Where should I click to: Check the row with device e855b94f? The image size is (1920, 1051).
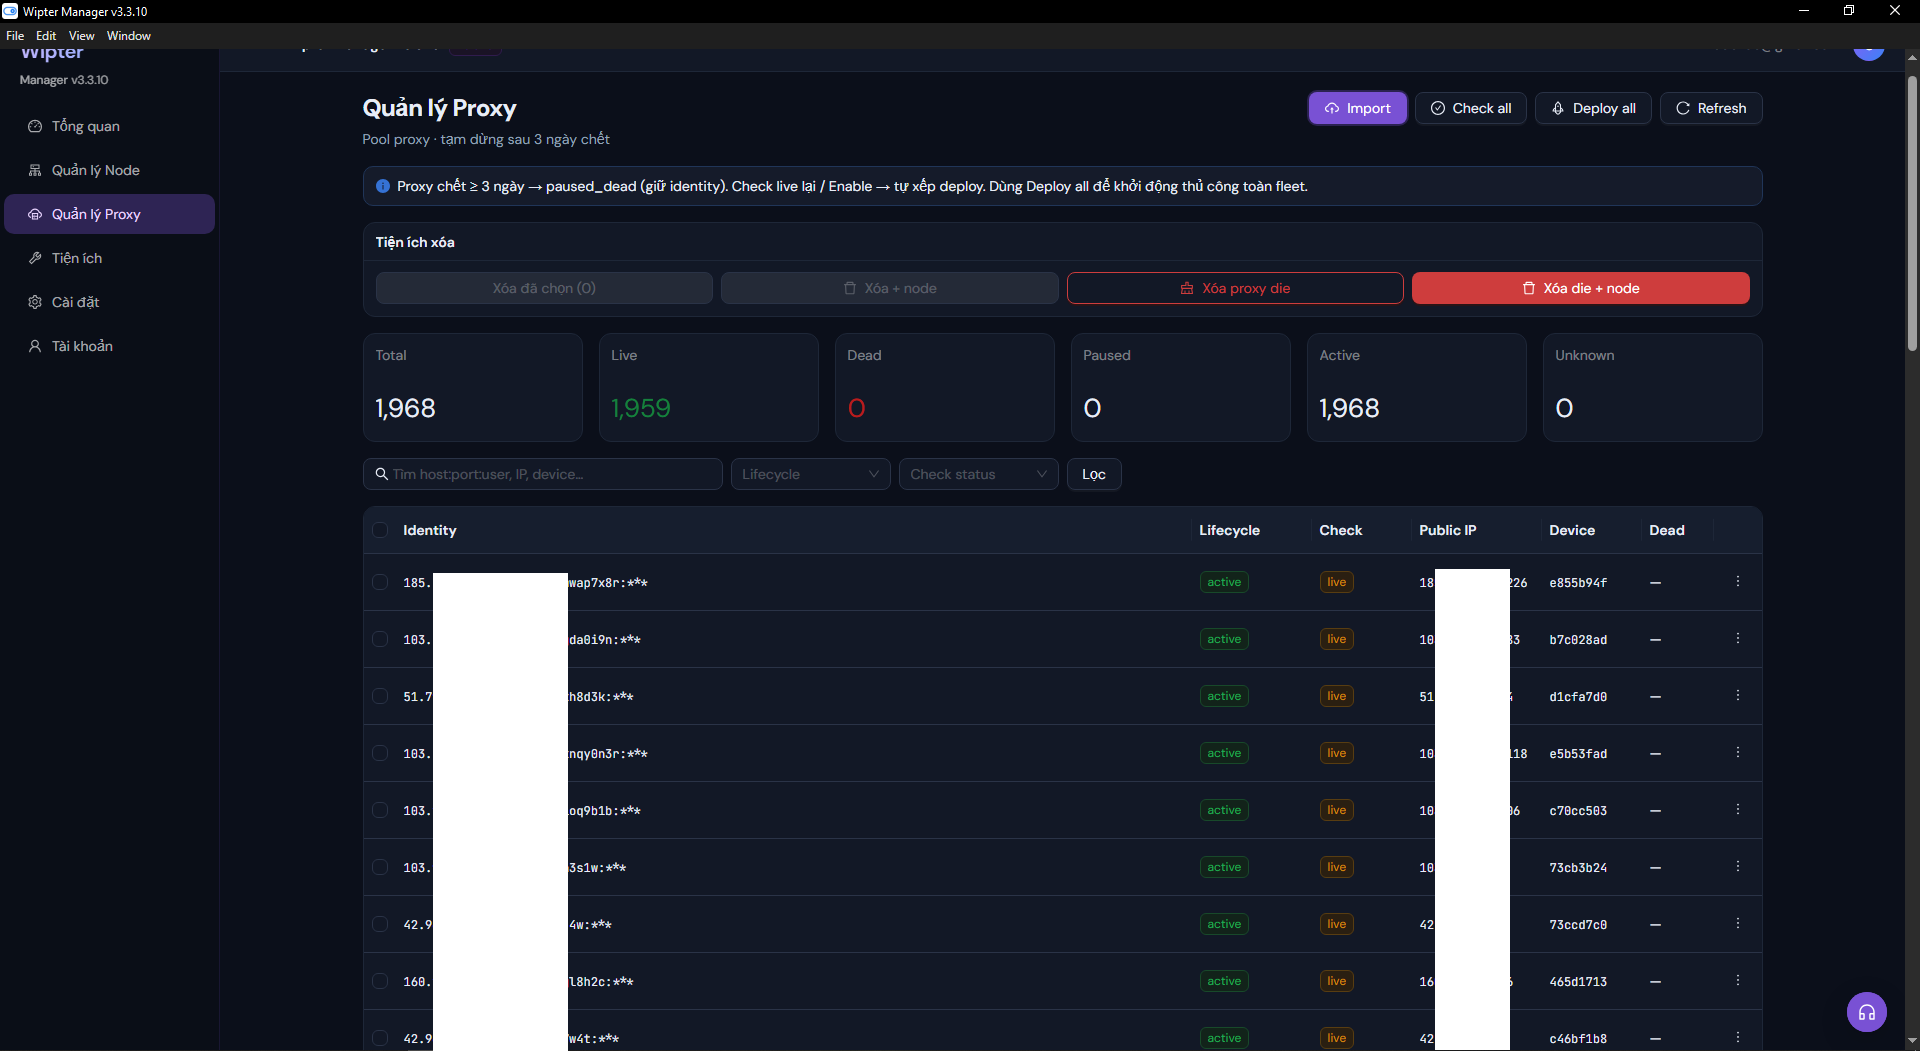(x=380, y=582)
